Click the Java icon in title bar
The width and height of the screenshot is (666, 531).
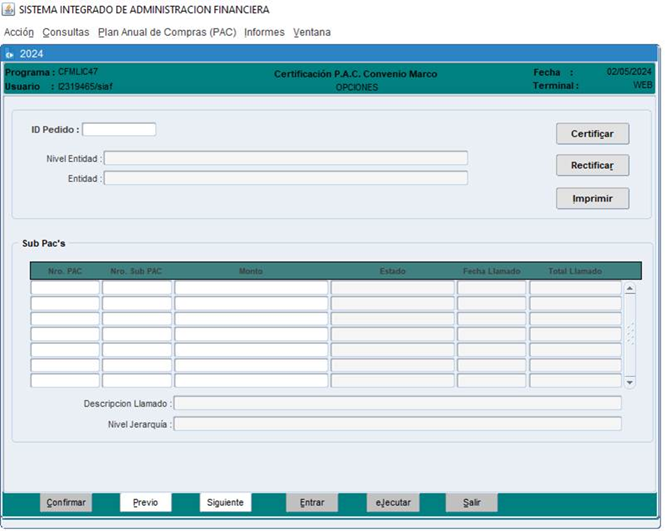9,9
